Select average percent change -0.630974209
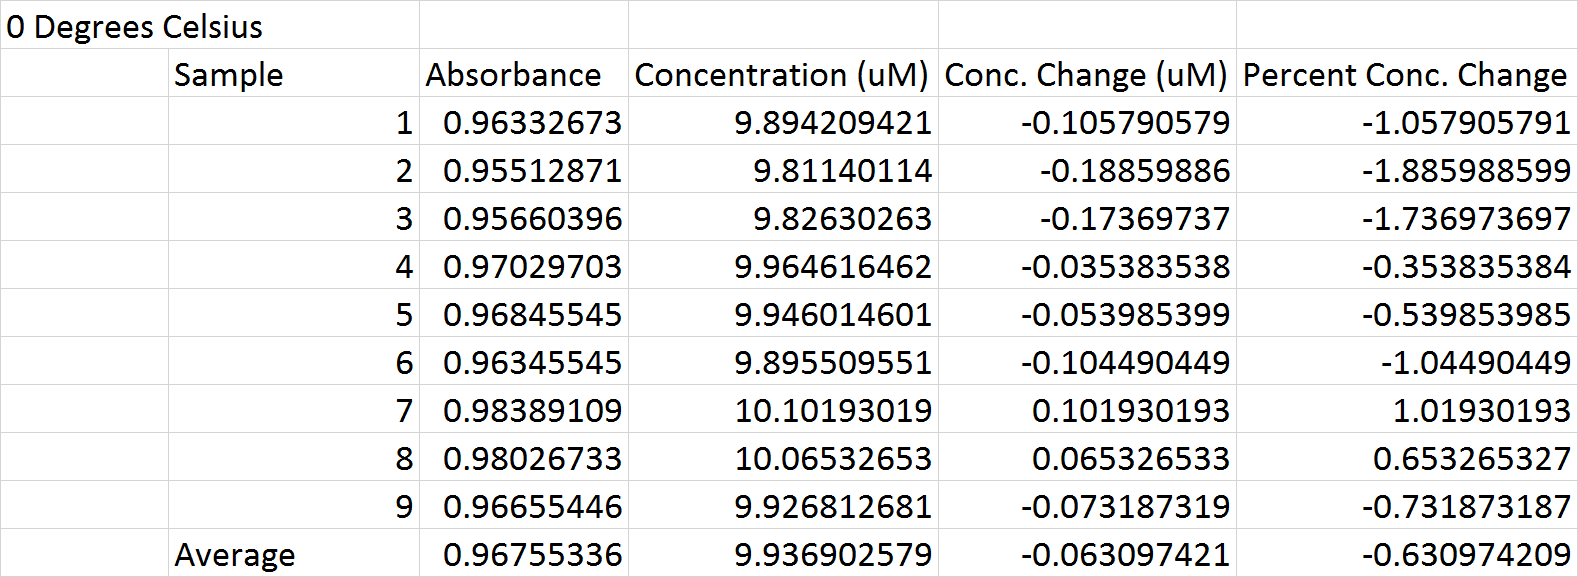 1465,554
